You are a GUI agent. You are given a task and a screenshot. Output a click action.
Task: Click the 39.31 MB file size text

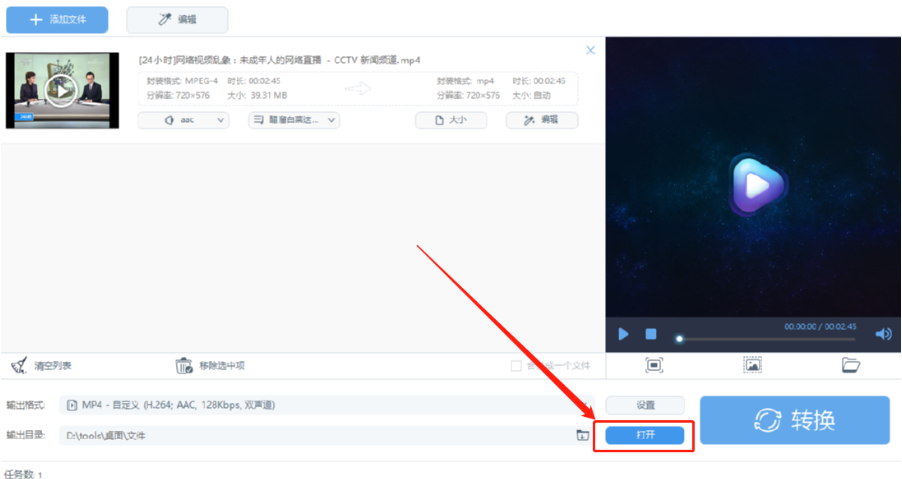(269, 95)
